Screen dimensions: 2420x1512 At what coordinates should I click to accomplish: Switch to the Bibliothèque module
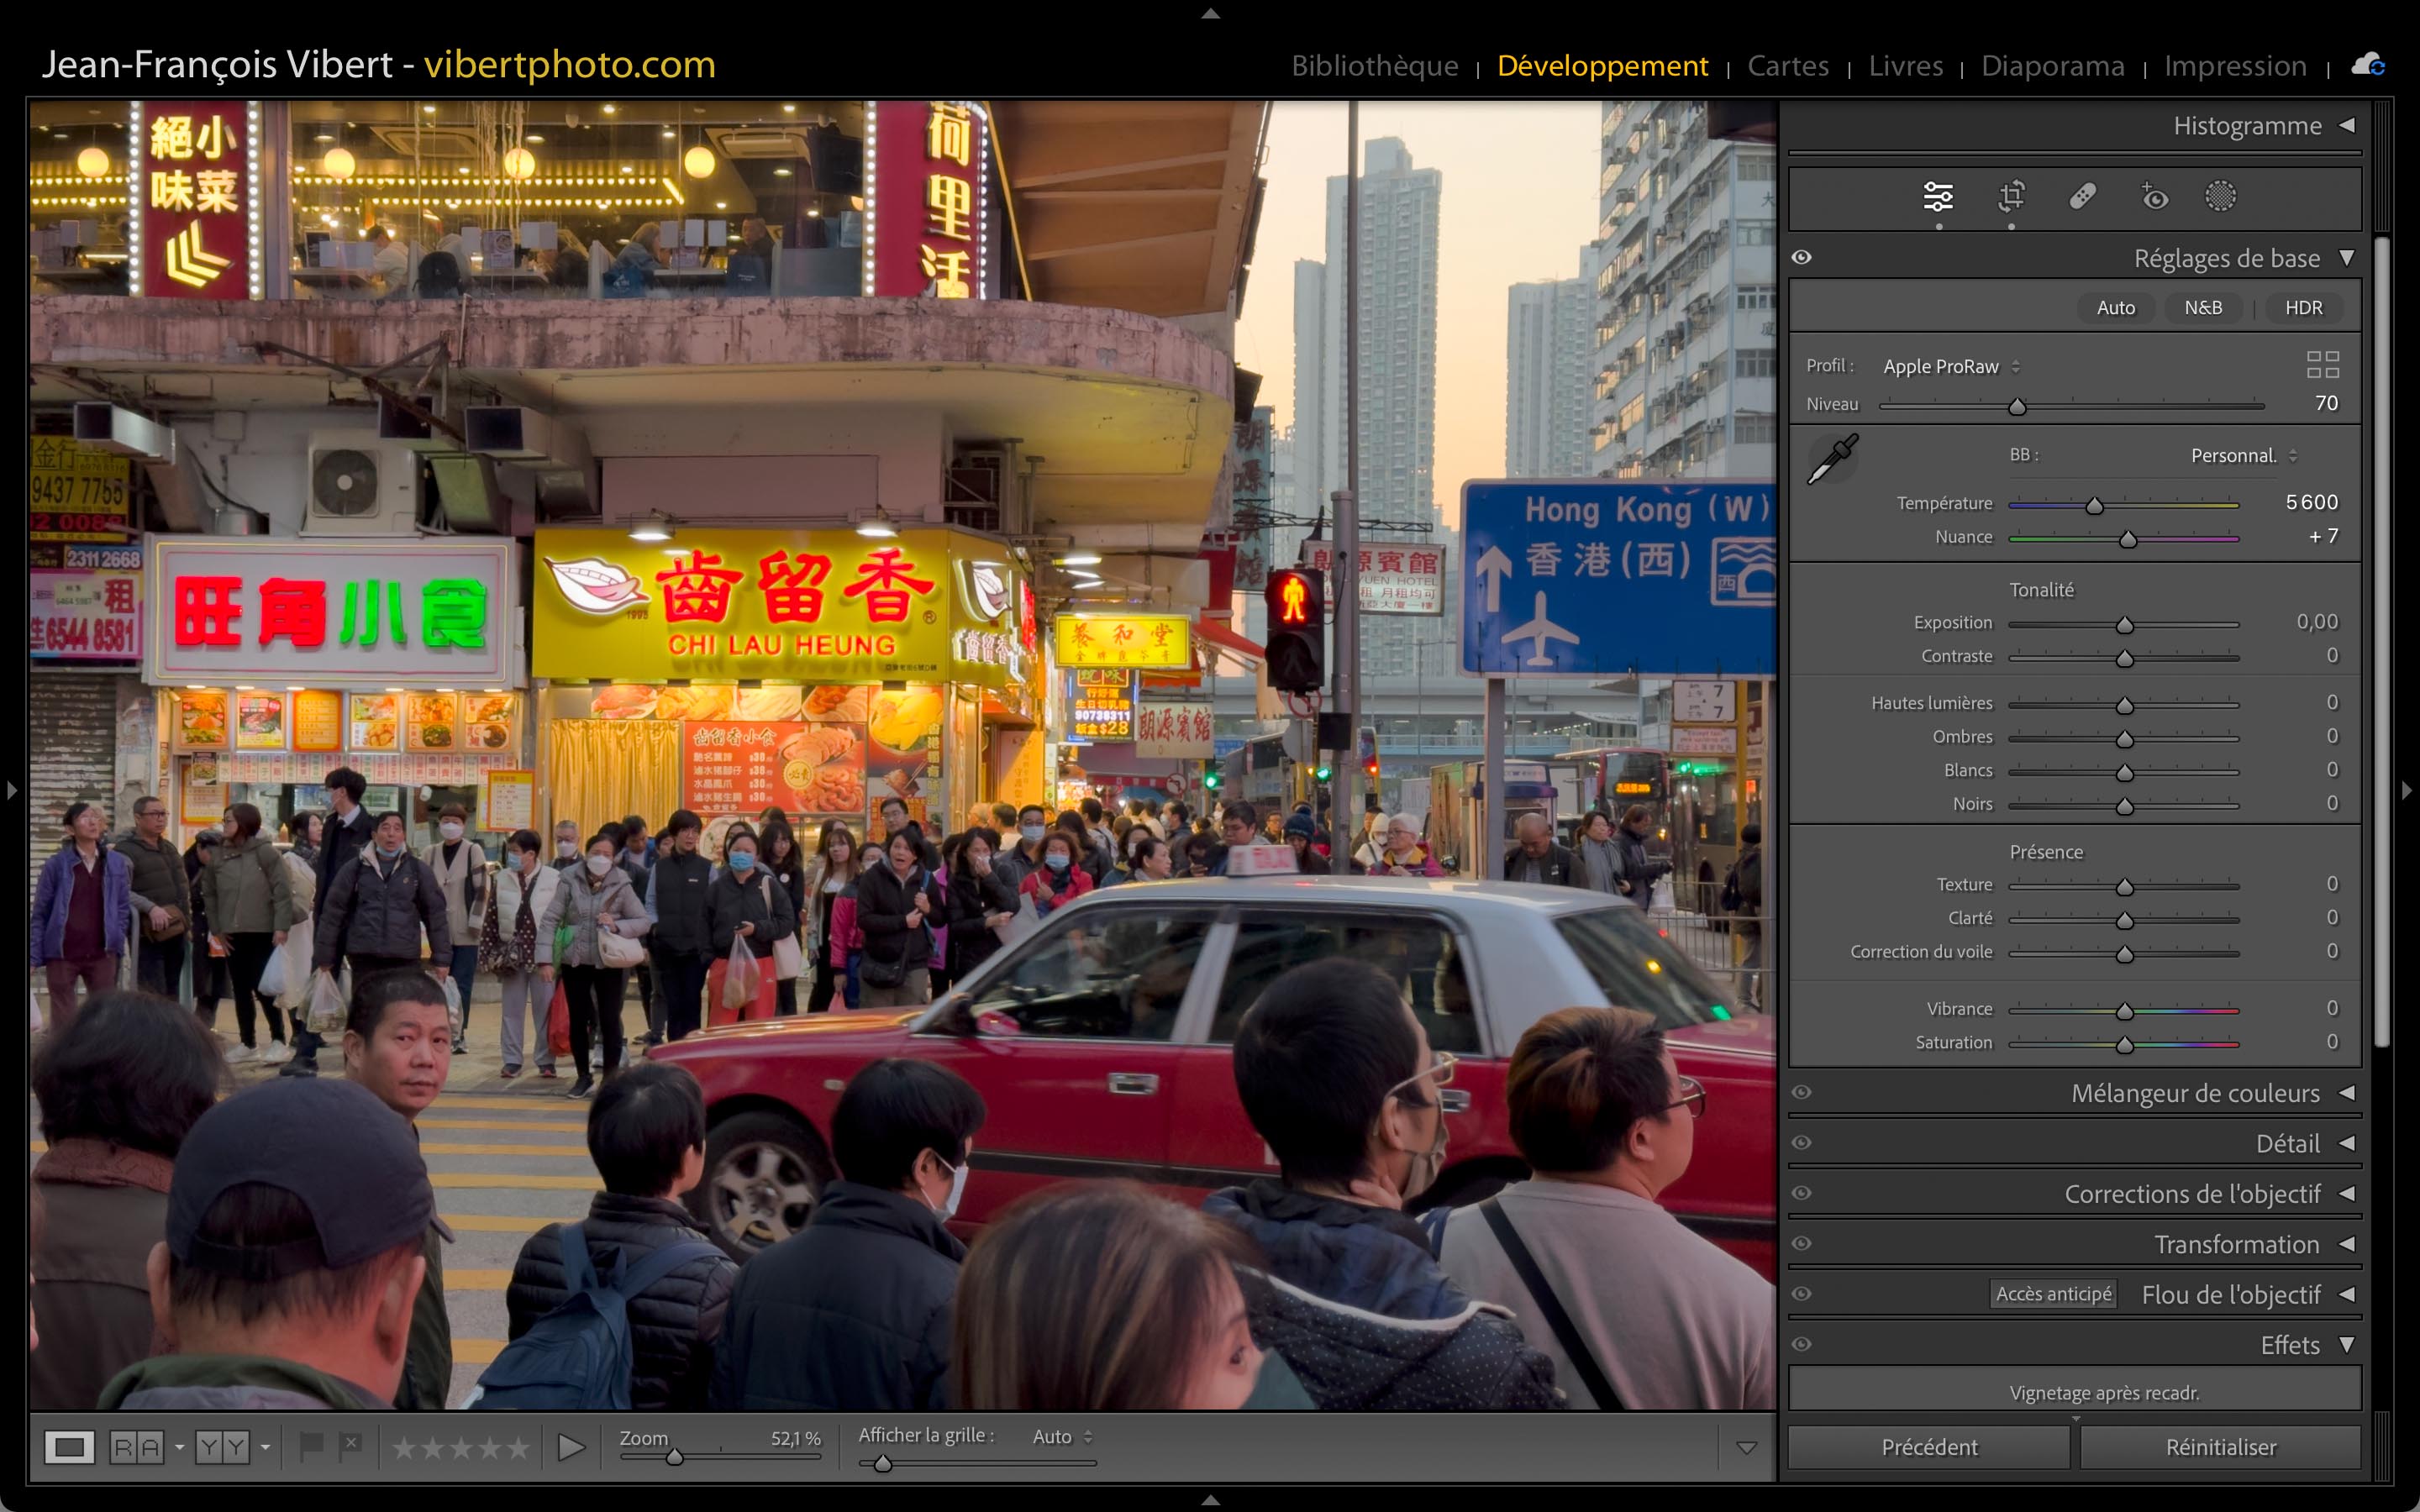pyautogui.click(x=1374, y=66)
